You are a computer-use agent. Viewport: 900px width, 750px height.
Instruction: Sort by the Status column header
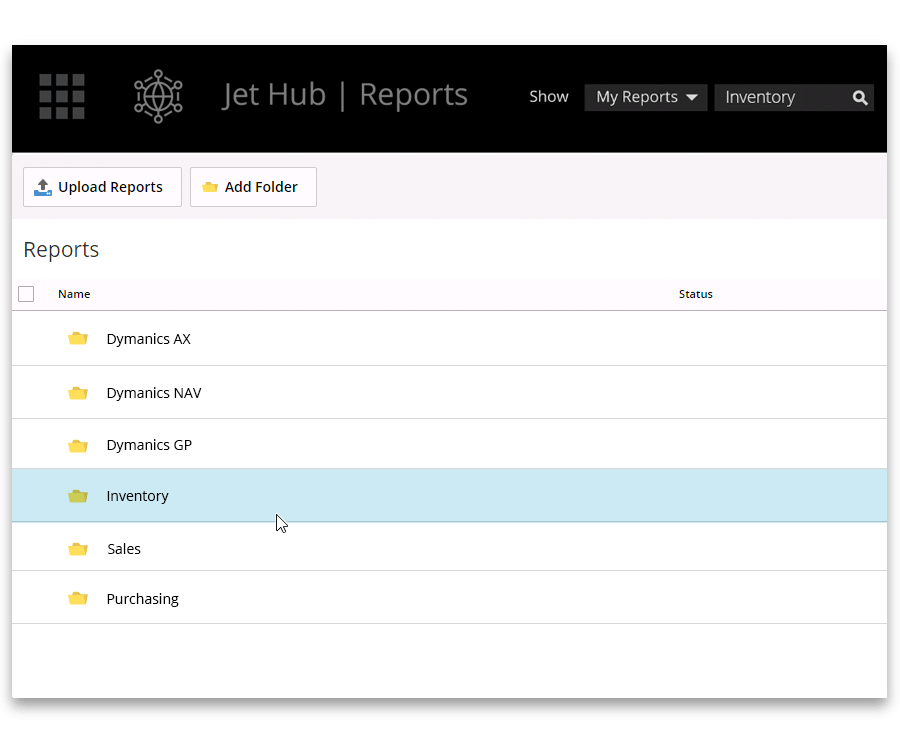coord(696,294)
